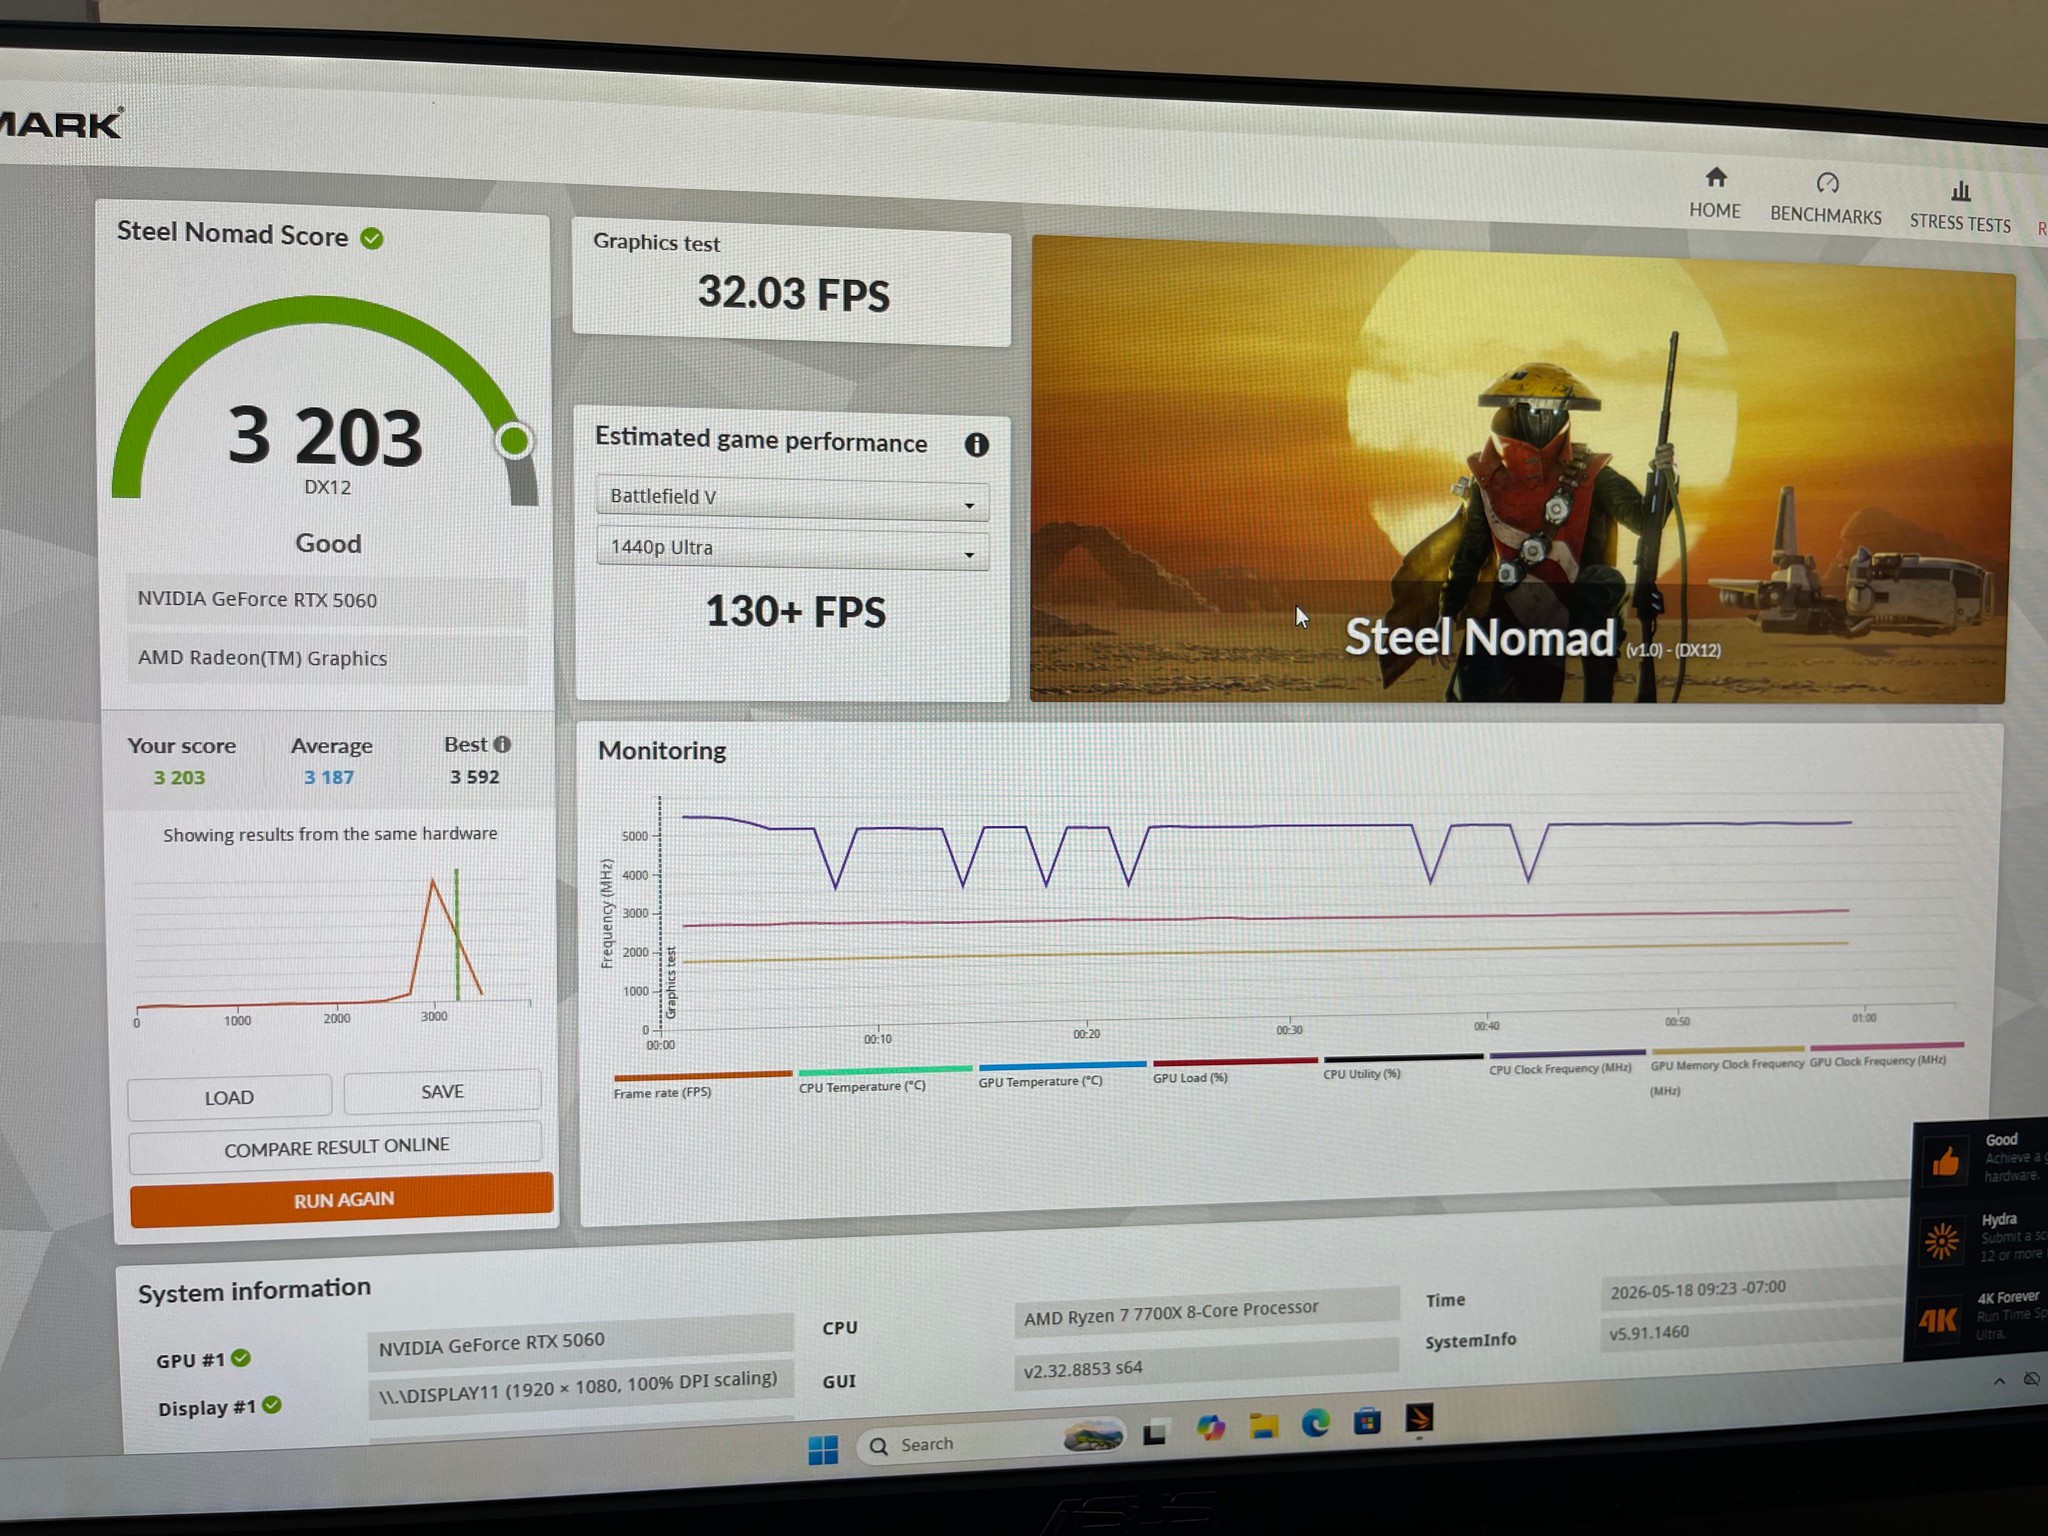
Task: Open Microsoft Store from the taskbar
Action: 1367,1421
